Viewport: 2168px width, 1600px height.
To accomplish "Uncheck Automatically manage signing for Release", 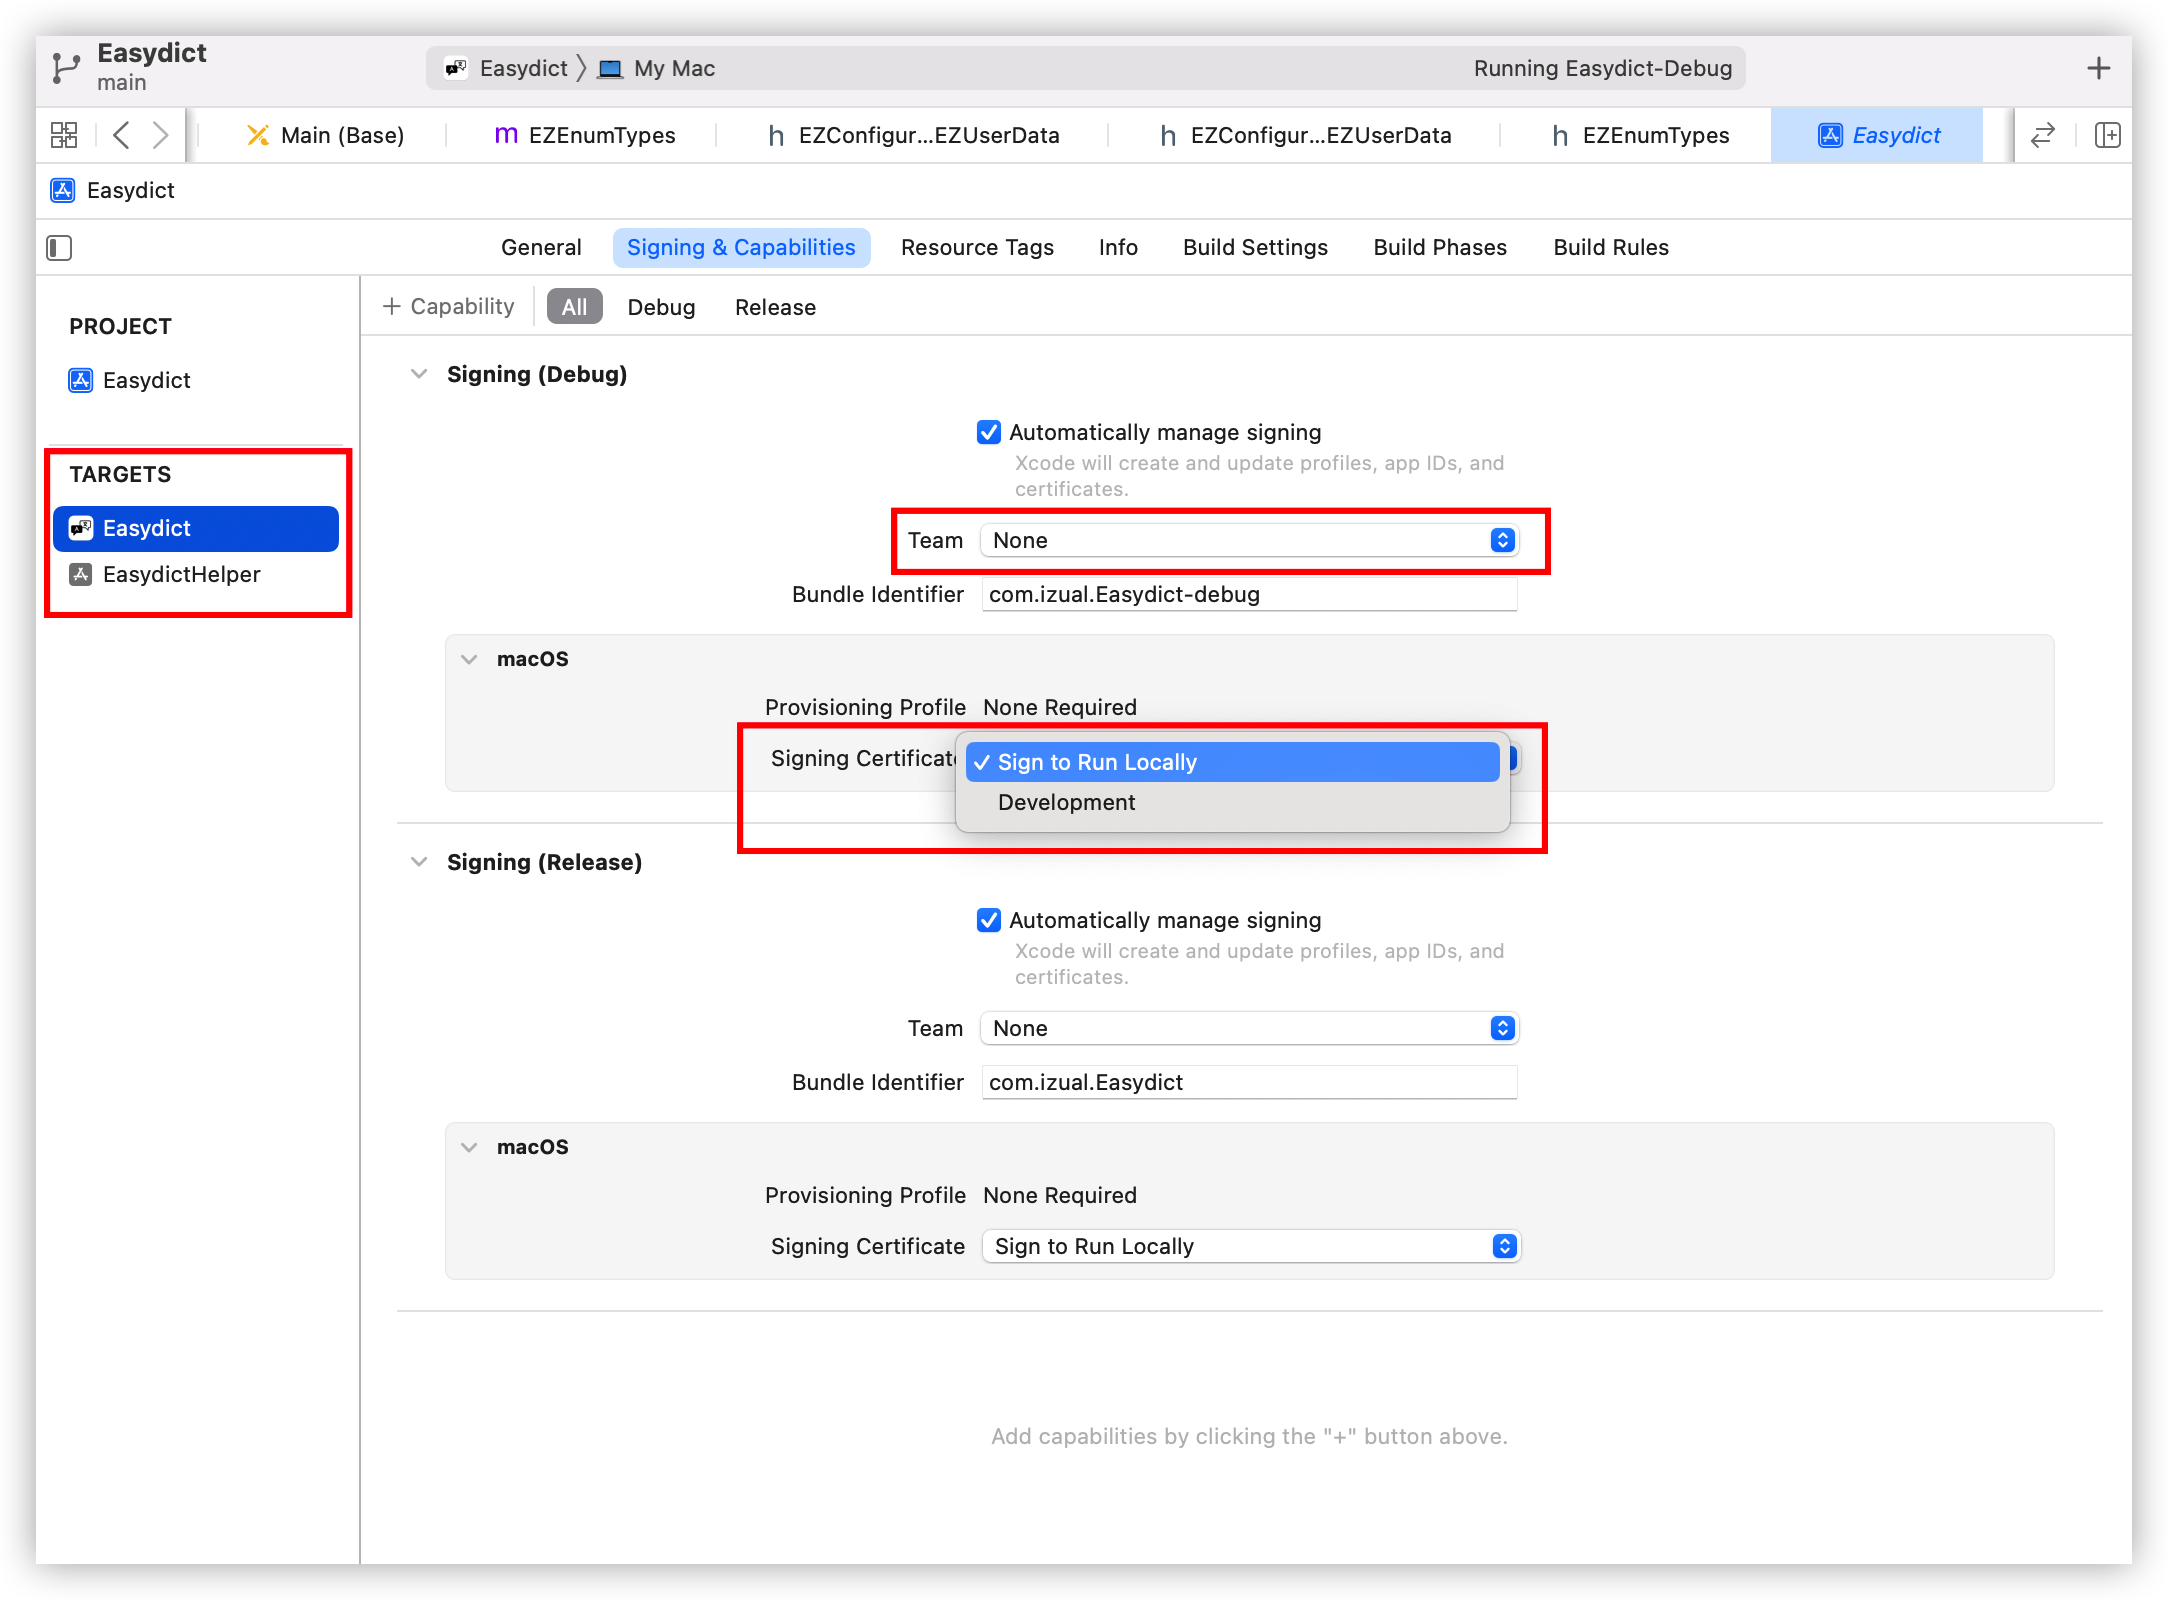I will [x=989, y=920].
